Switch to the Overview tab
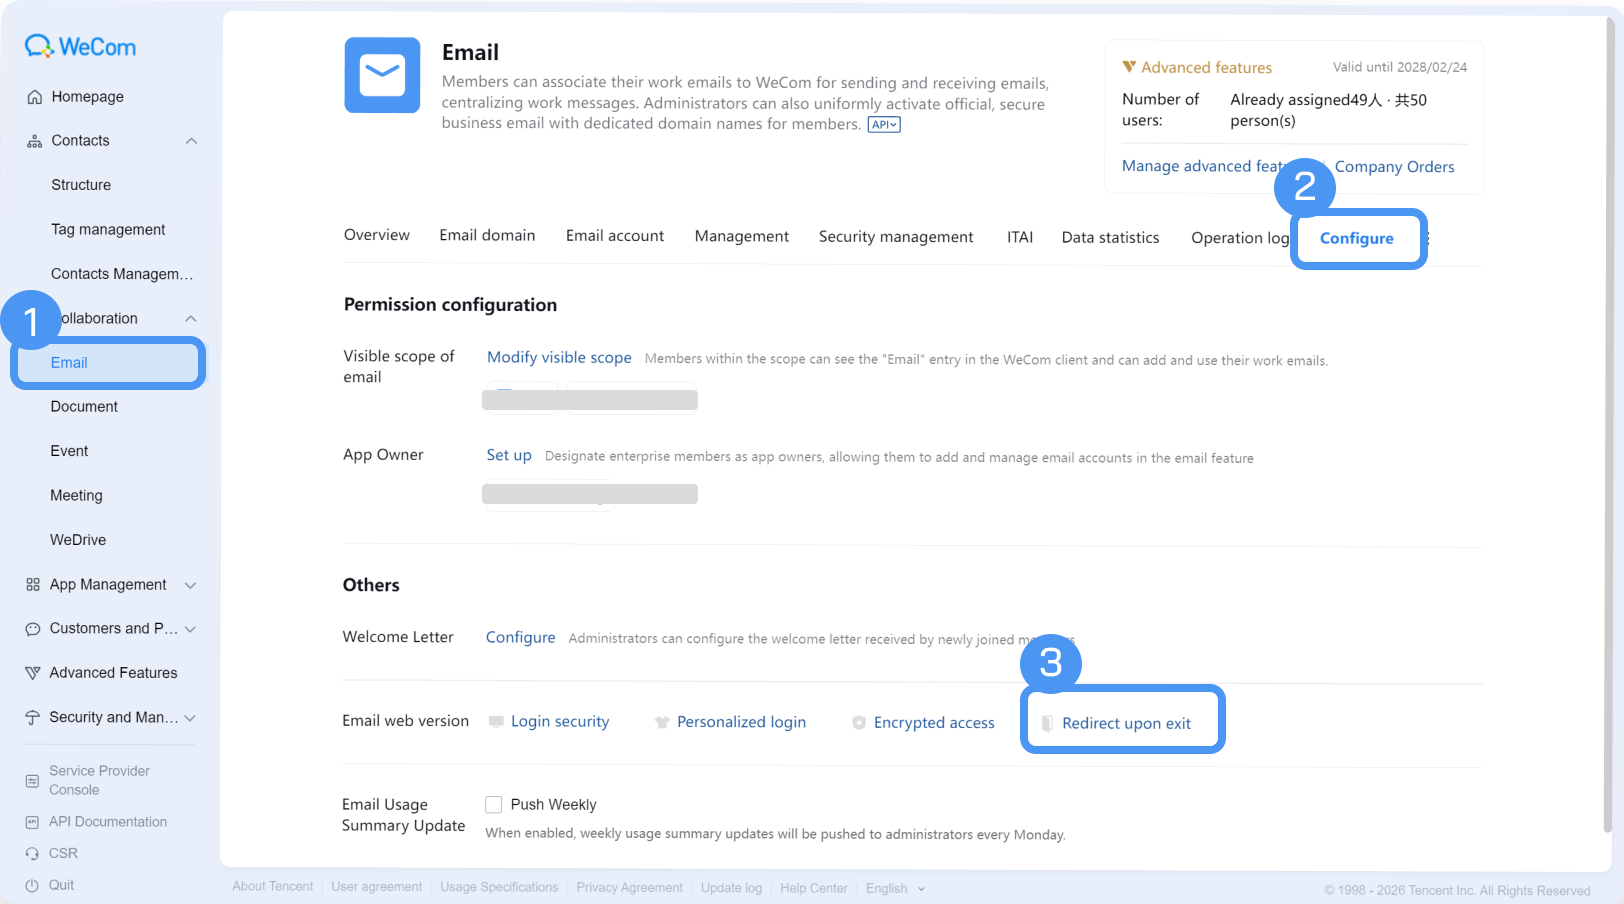The width and height of the screenshot is (1624, 904). pyautogui.click(x=377, y=235)
